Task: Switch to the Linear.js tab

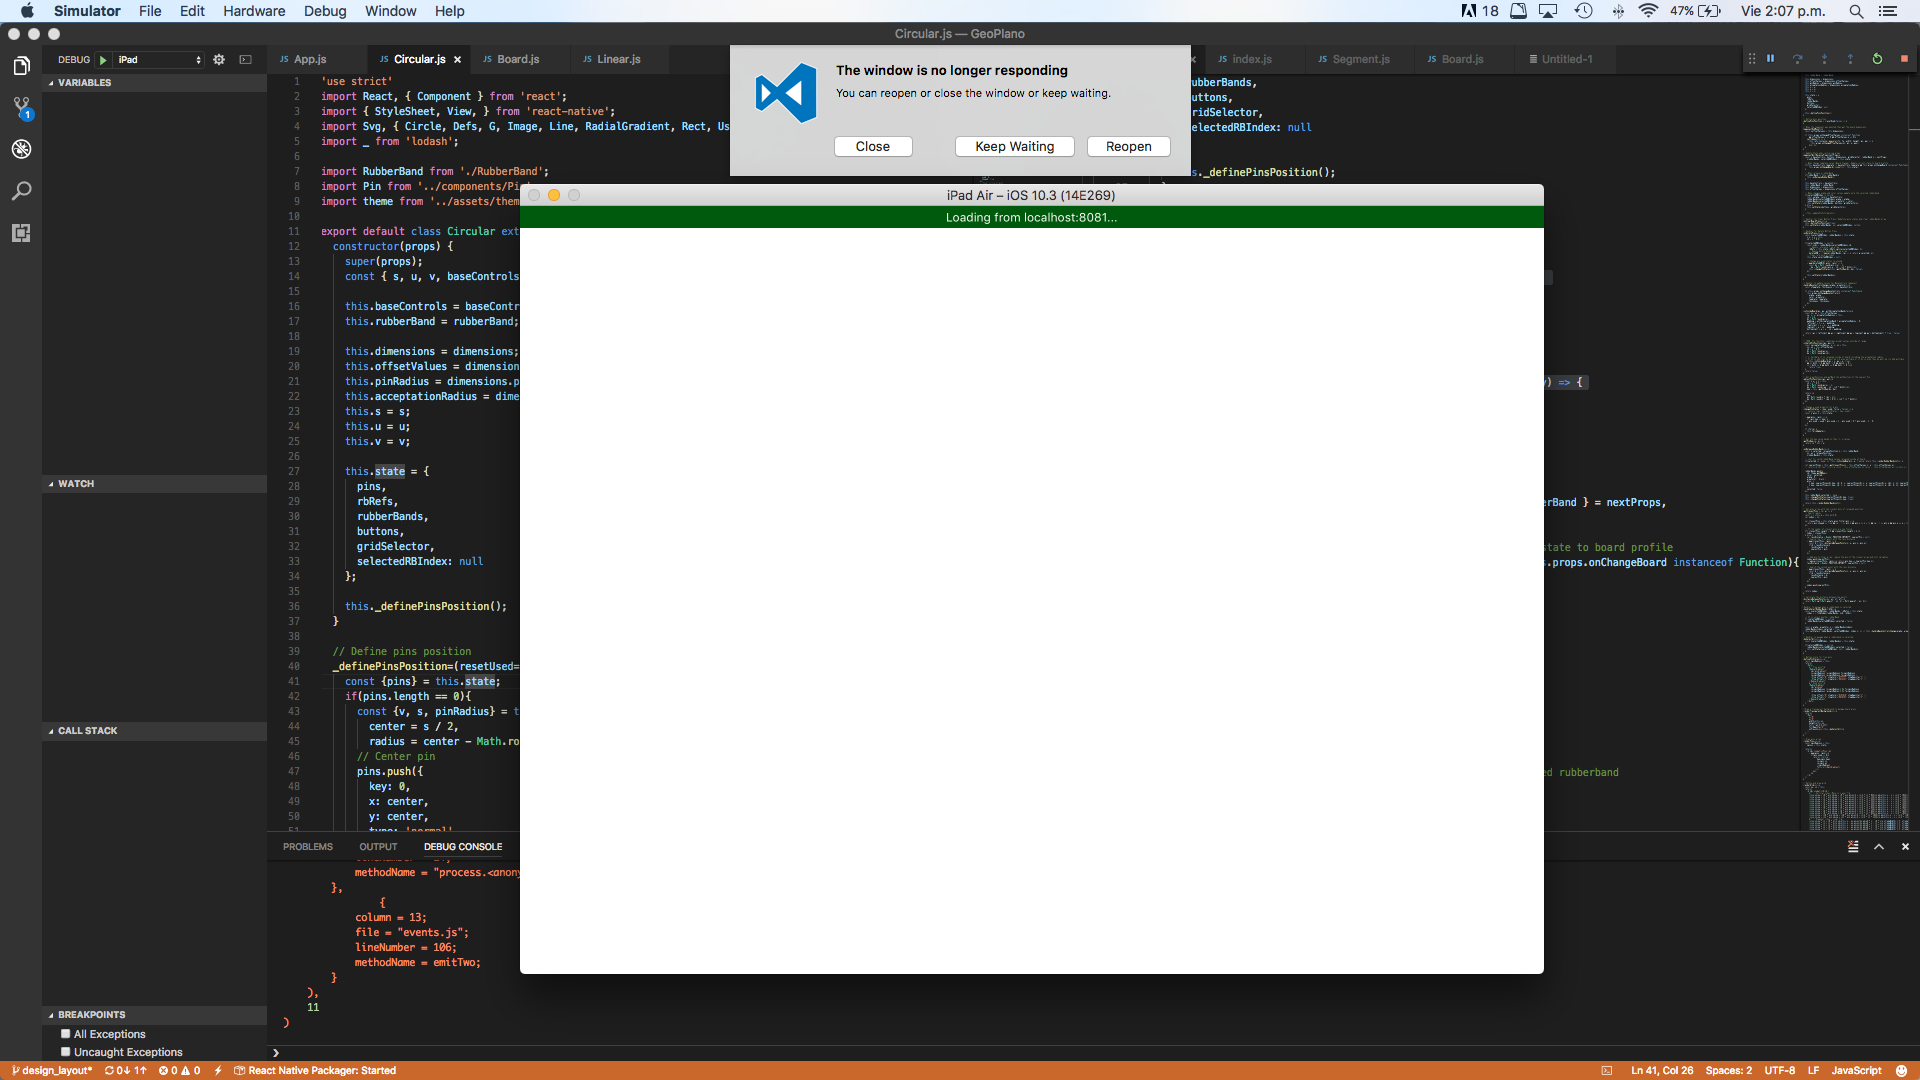Action: [617, 59]
